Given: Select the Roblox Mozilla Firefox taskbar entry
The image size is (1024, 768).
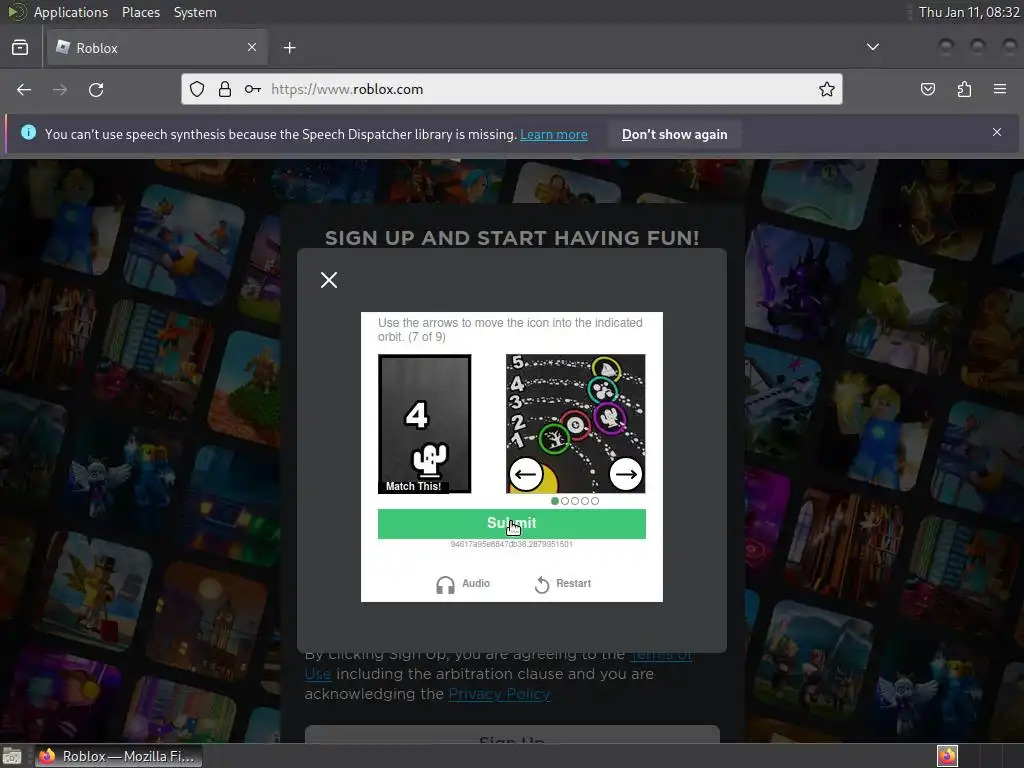Looking at the screenshot, I should (x=118, y=756).
